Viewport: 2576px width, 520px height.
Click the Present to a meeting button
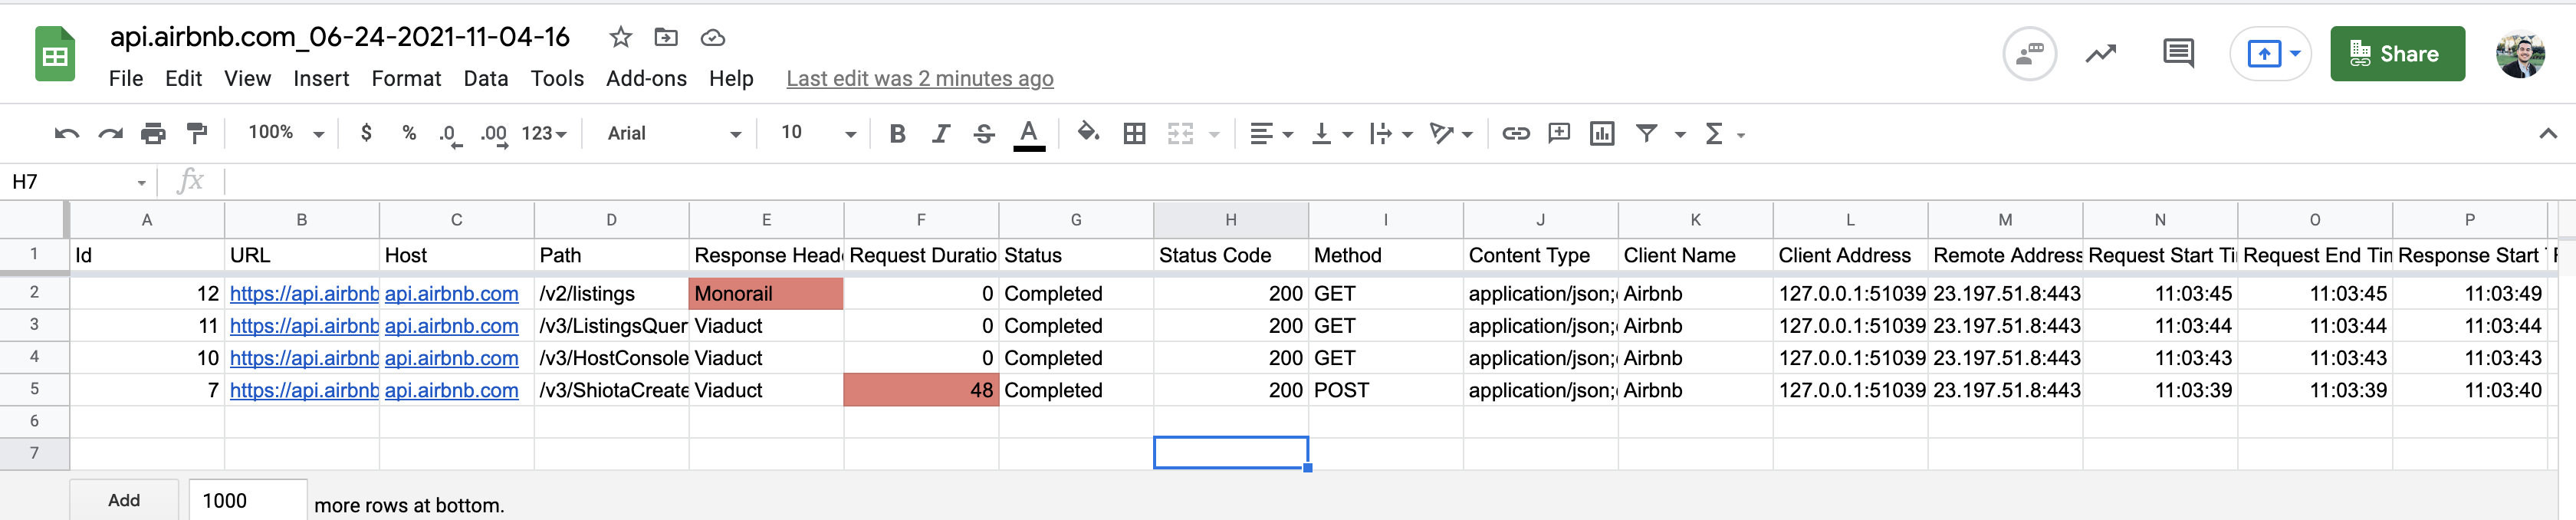pyautogui.click(x=2271, y=54)
